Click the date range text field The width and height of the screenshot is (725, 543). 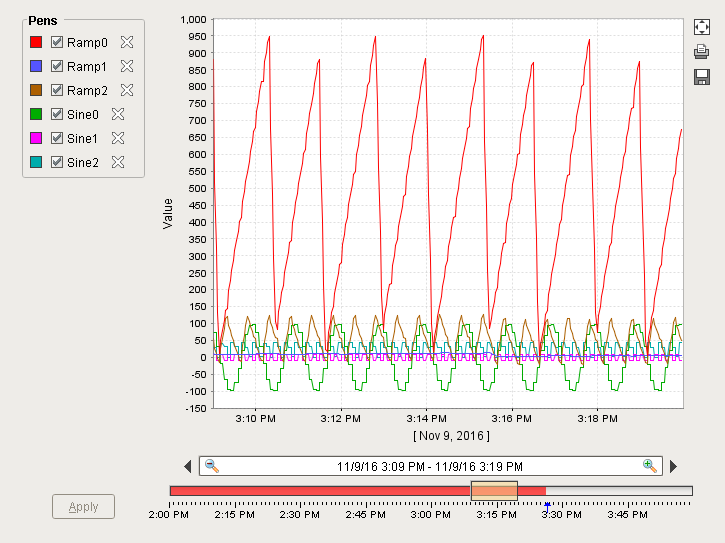pos(430,466)
